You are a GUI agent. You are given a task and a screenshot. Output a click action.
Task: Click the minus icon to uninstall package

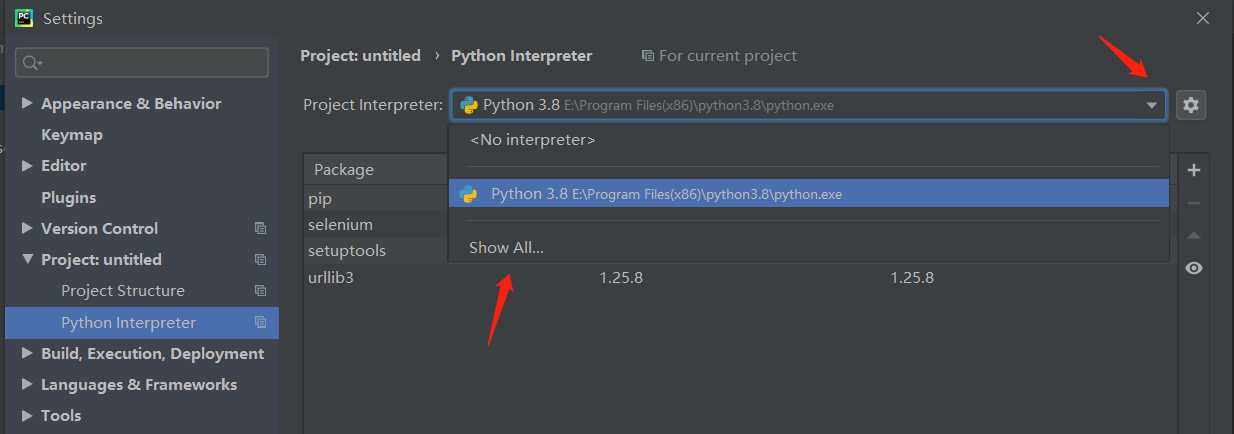tap(1193, 203)
